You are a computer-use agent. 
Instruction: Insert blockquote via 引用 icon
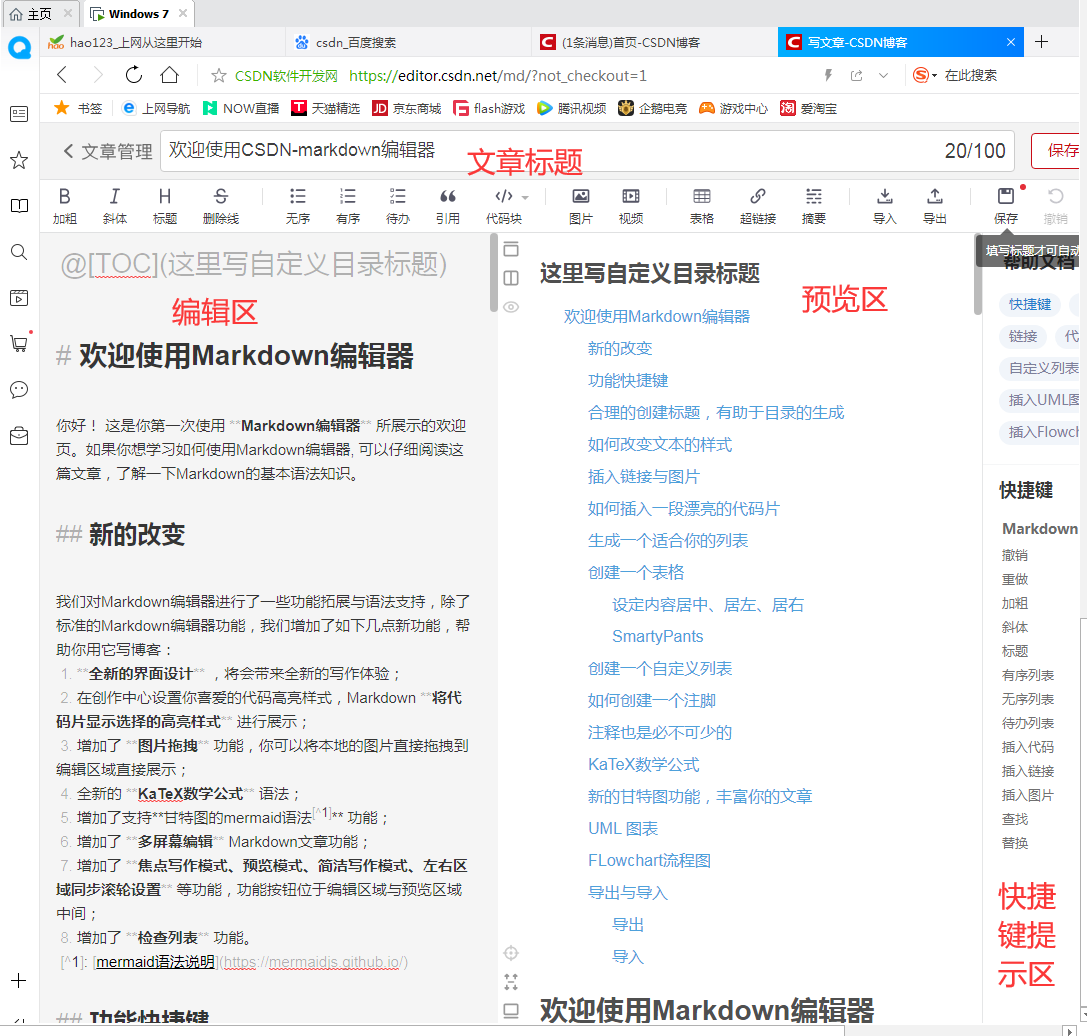click(x=447, y=206)
